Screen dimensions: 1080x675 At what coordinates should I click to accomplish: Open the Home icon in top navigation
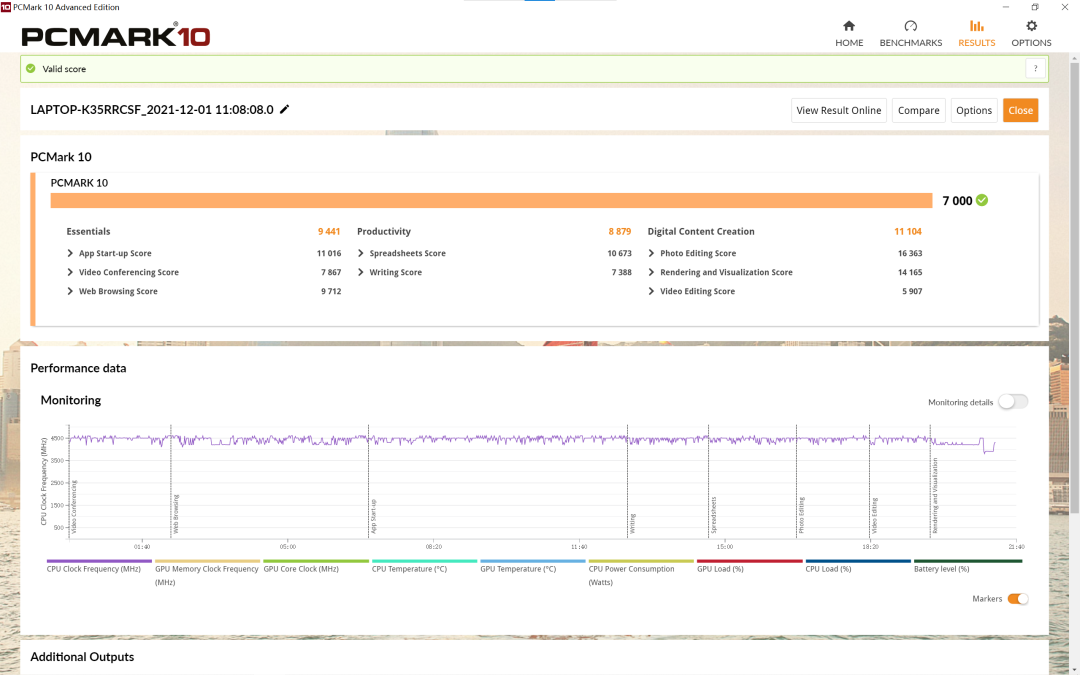point(849,26)
